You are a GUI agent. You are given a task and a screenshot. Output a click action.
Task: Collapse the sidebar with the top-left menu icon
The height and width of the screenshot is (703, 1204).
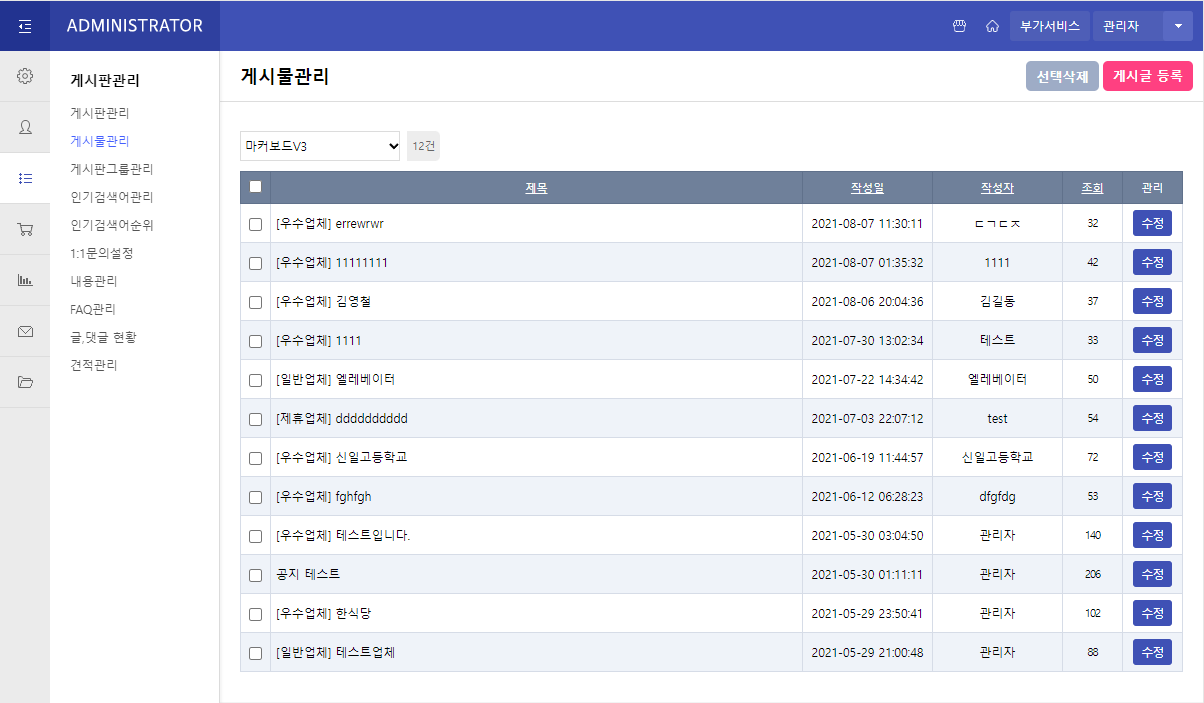coord(25,26)
